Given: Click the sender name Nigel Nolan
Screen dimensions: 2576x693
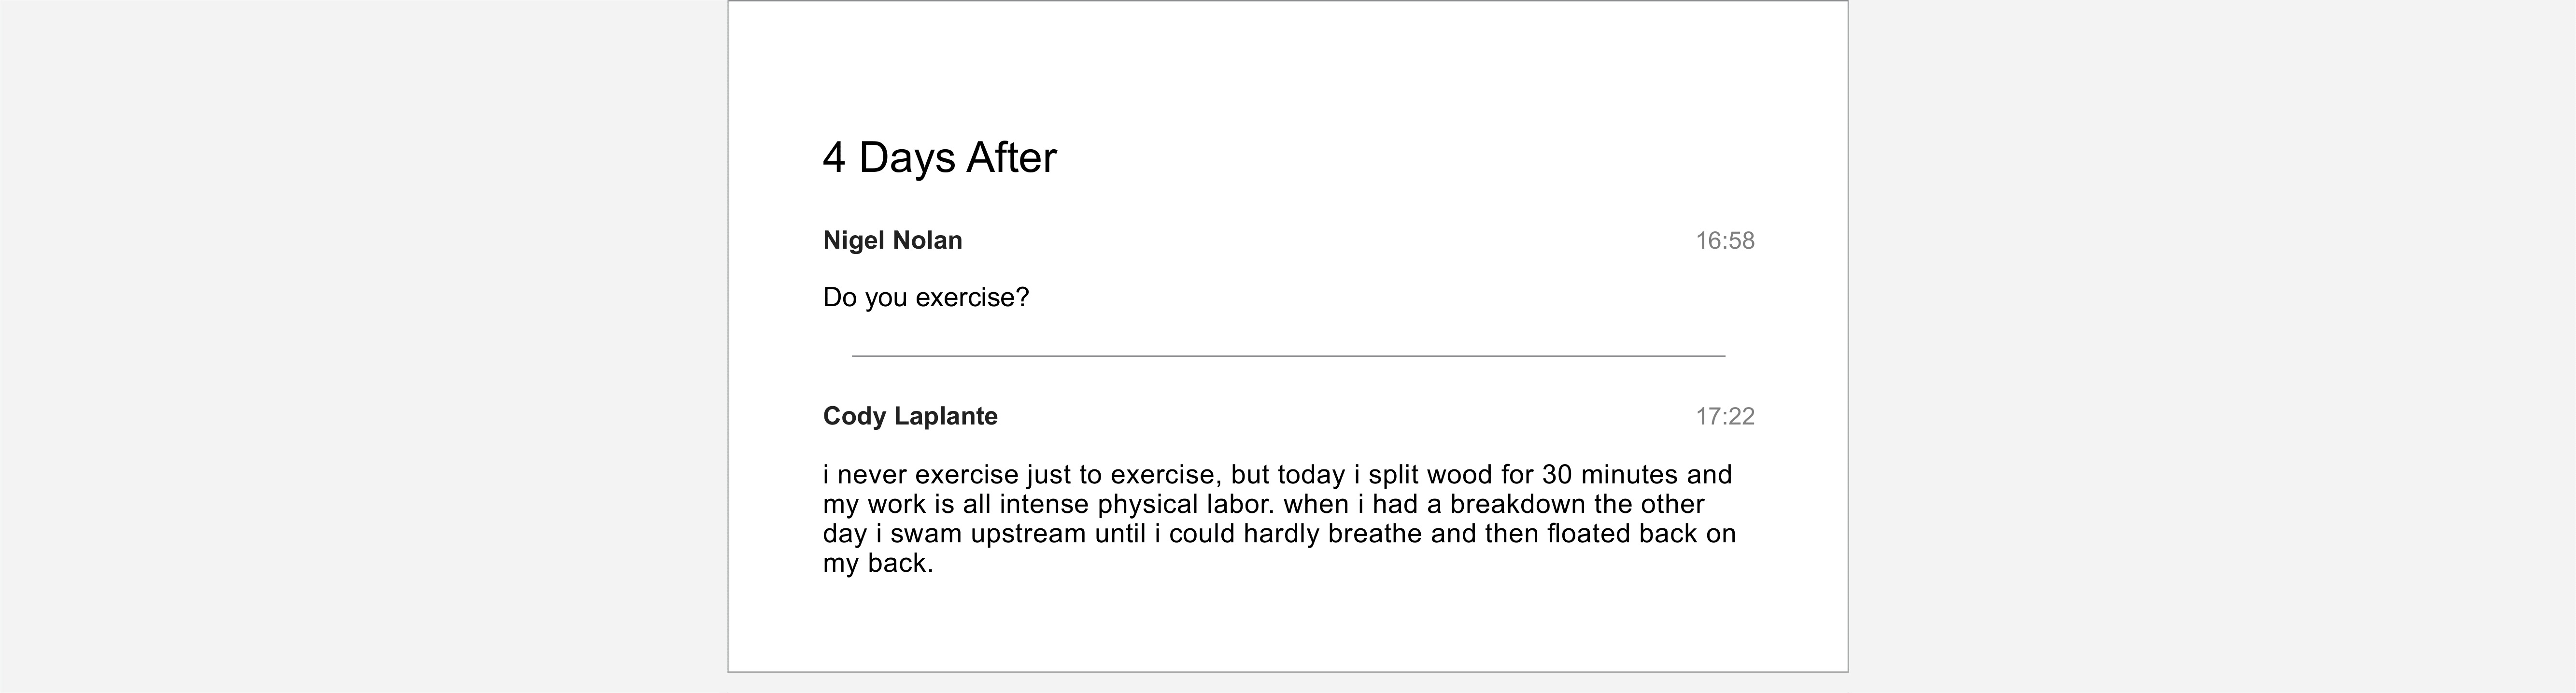Looking at the screenshot, I should [x=892, y=241].
